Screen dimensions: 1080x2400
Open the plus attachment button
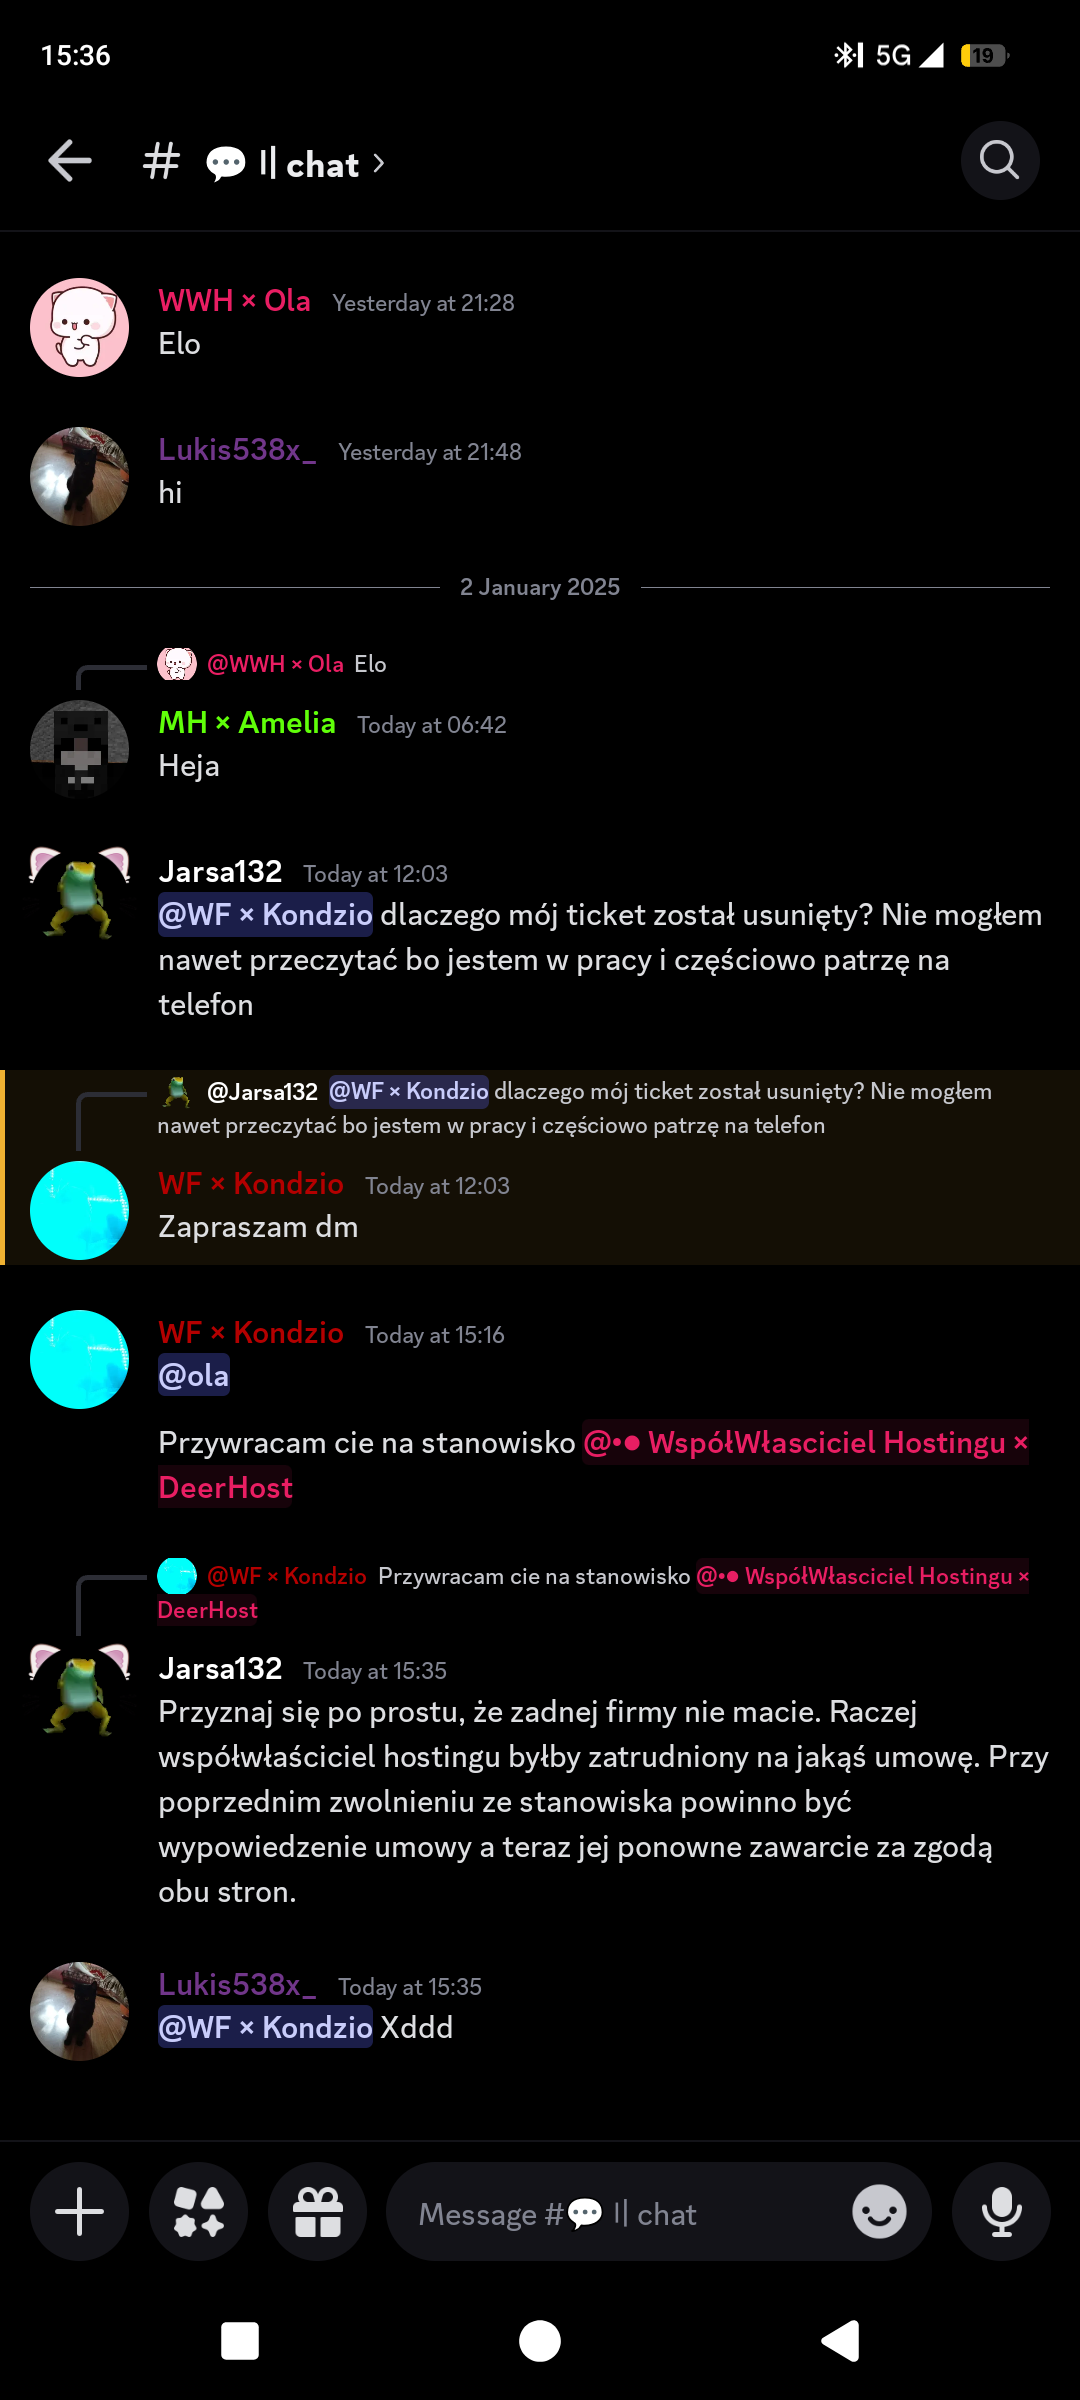click(79, 2212)
